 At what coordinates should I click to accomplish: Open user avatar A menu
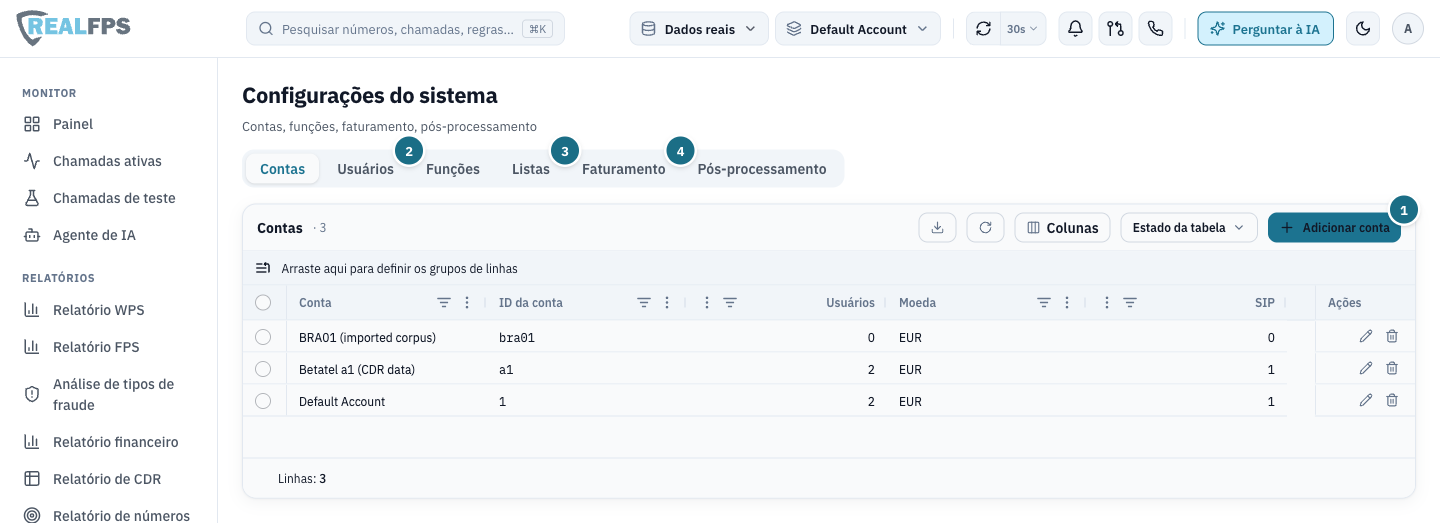pos(1408,29)
